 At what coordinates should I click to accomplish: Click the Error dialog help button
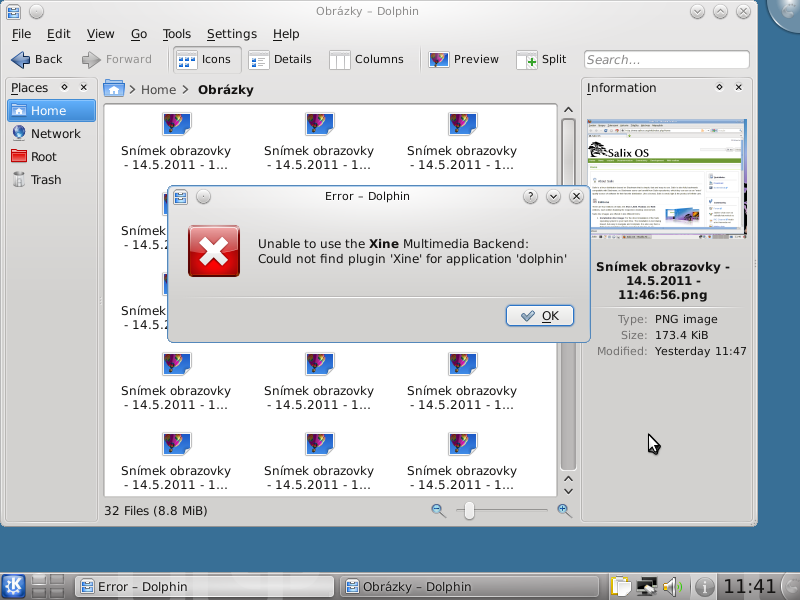tap(531, 196)
